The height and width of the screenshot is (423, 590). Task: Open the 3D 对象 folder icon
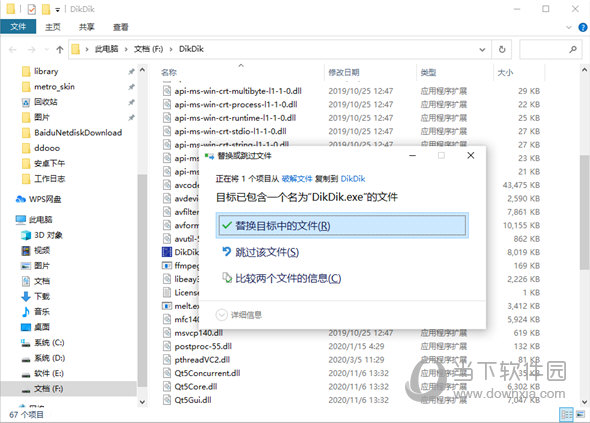[26, 235]
